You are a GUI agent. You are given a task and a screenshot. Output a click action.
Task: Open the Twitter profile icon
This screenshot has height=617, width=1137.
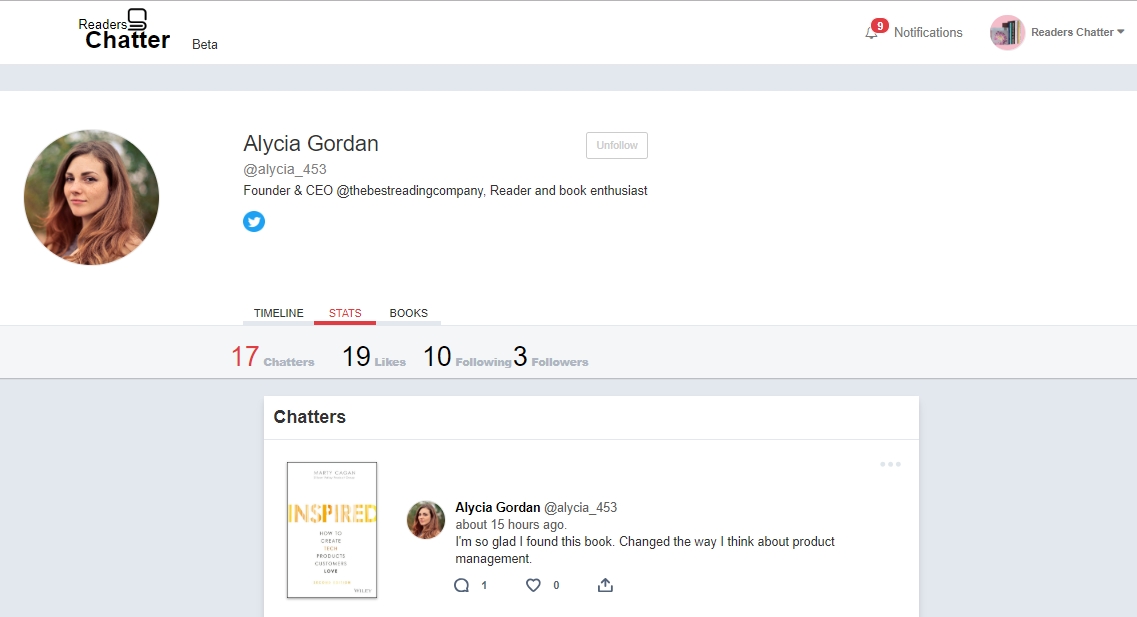pos(254,221)
